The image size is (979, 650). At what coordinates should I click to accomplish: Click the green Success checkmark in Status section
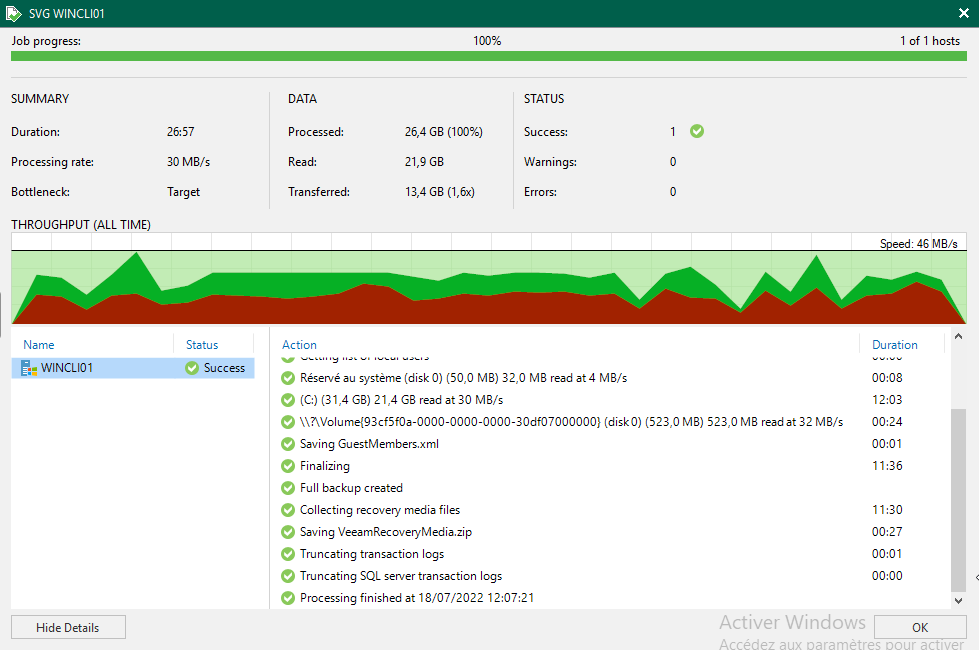[x=697, y=131]
